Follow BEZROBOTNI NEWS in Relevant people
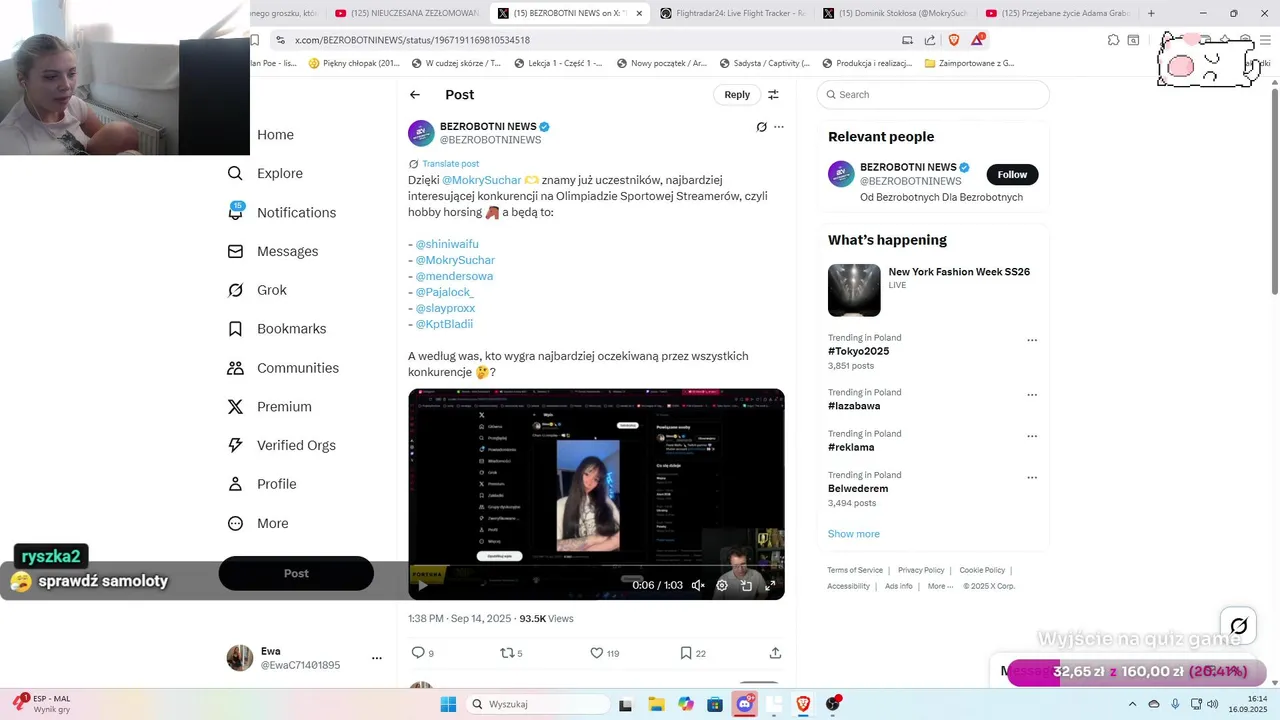 click(1012, 174)
